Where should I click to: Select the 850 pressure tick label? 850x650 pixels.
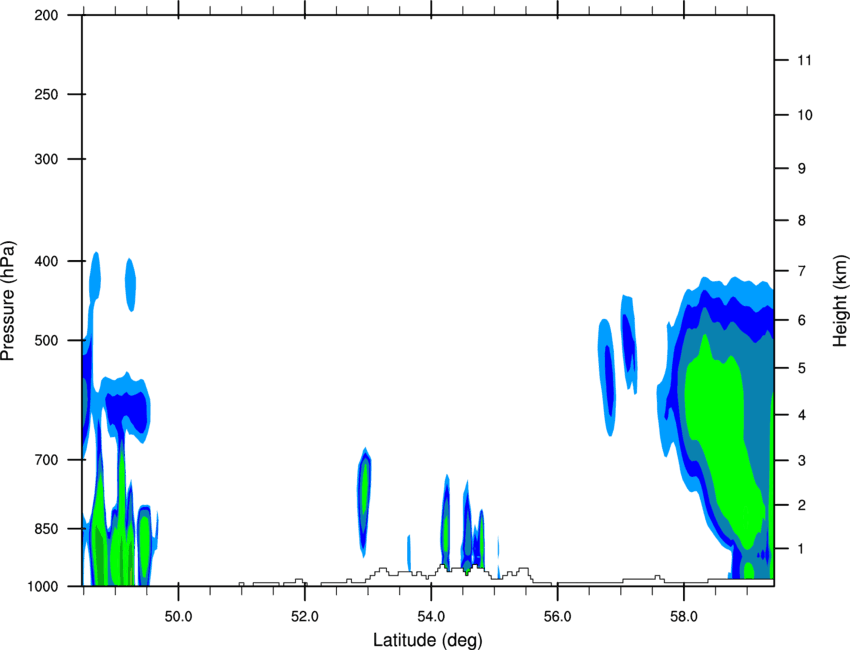46,529
